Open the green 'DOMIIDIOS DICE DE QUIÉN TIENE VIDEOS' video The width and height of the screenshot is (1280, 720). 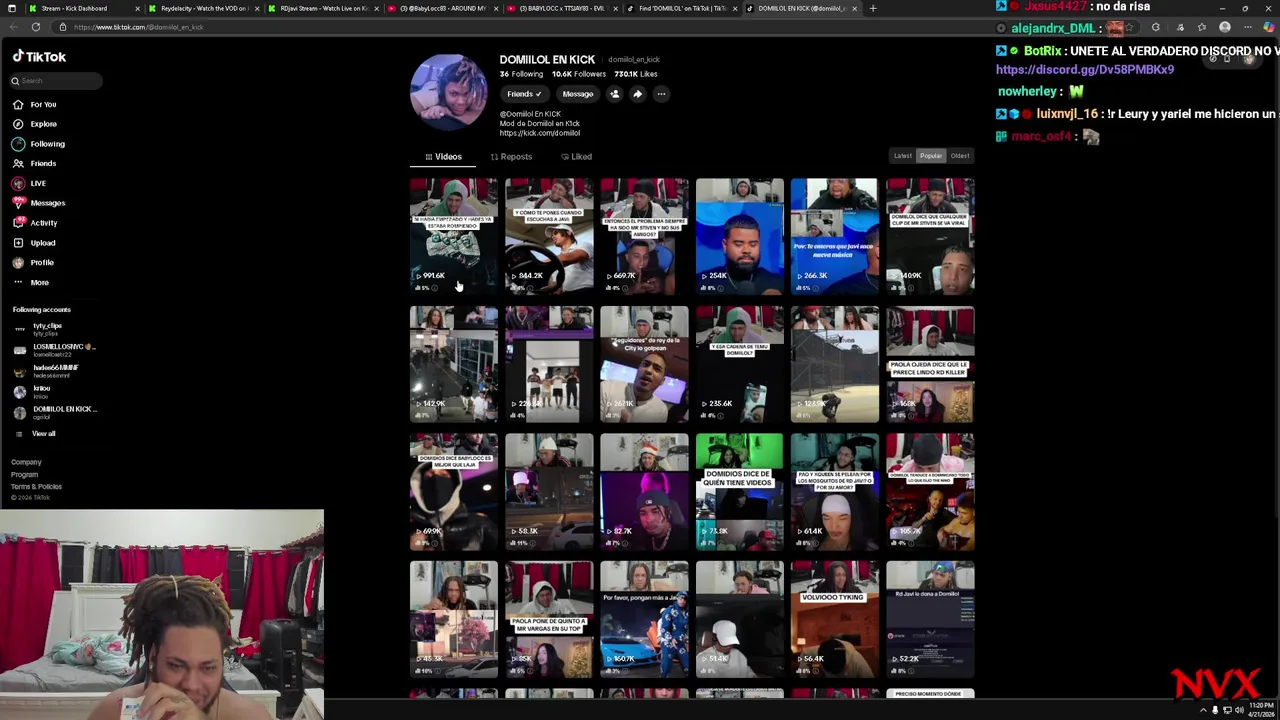click(739, 492)
